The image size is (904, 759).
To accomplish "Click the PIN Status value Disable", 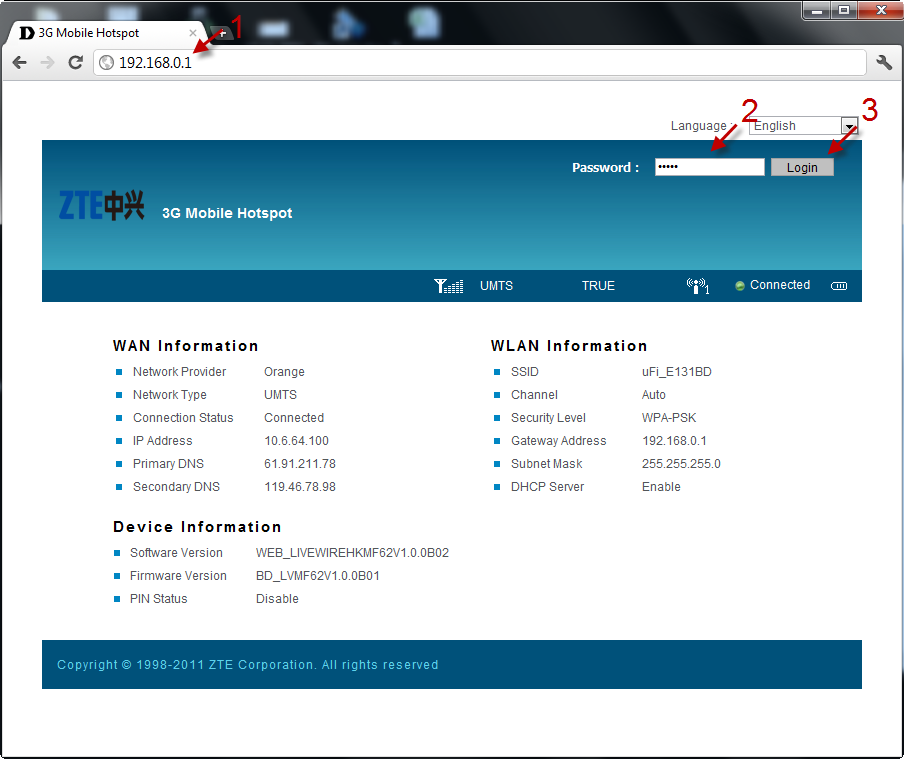I will point(277,599).
